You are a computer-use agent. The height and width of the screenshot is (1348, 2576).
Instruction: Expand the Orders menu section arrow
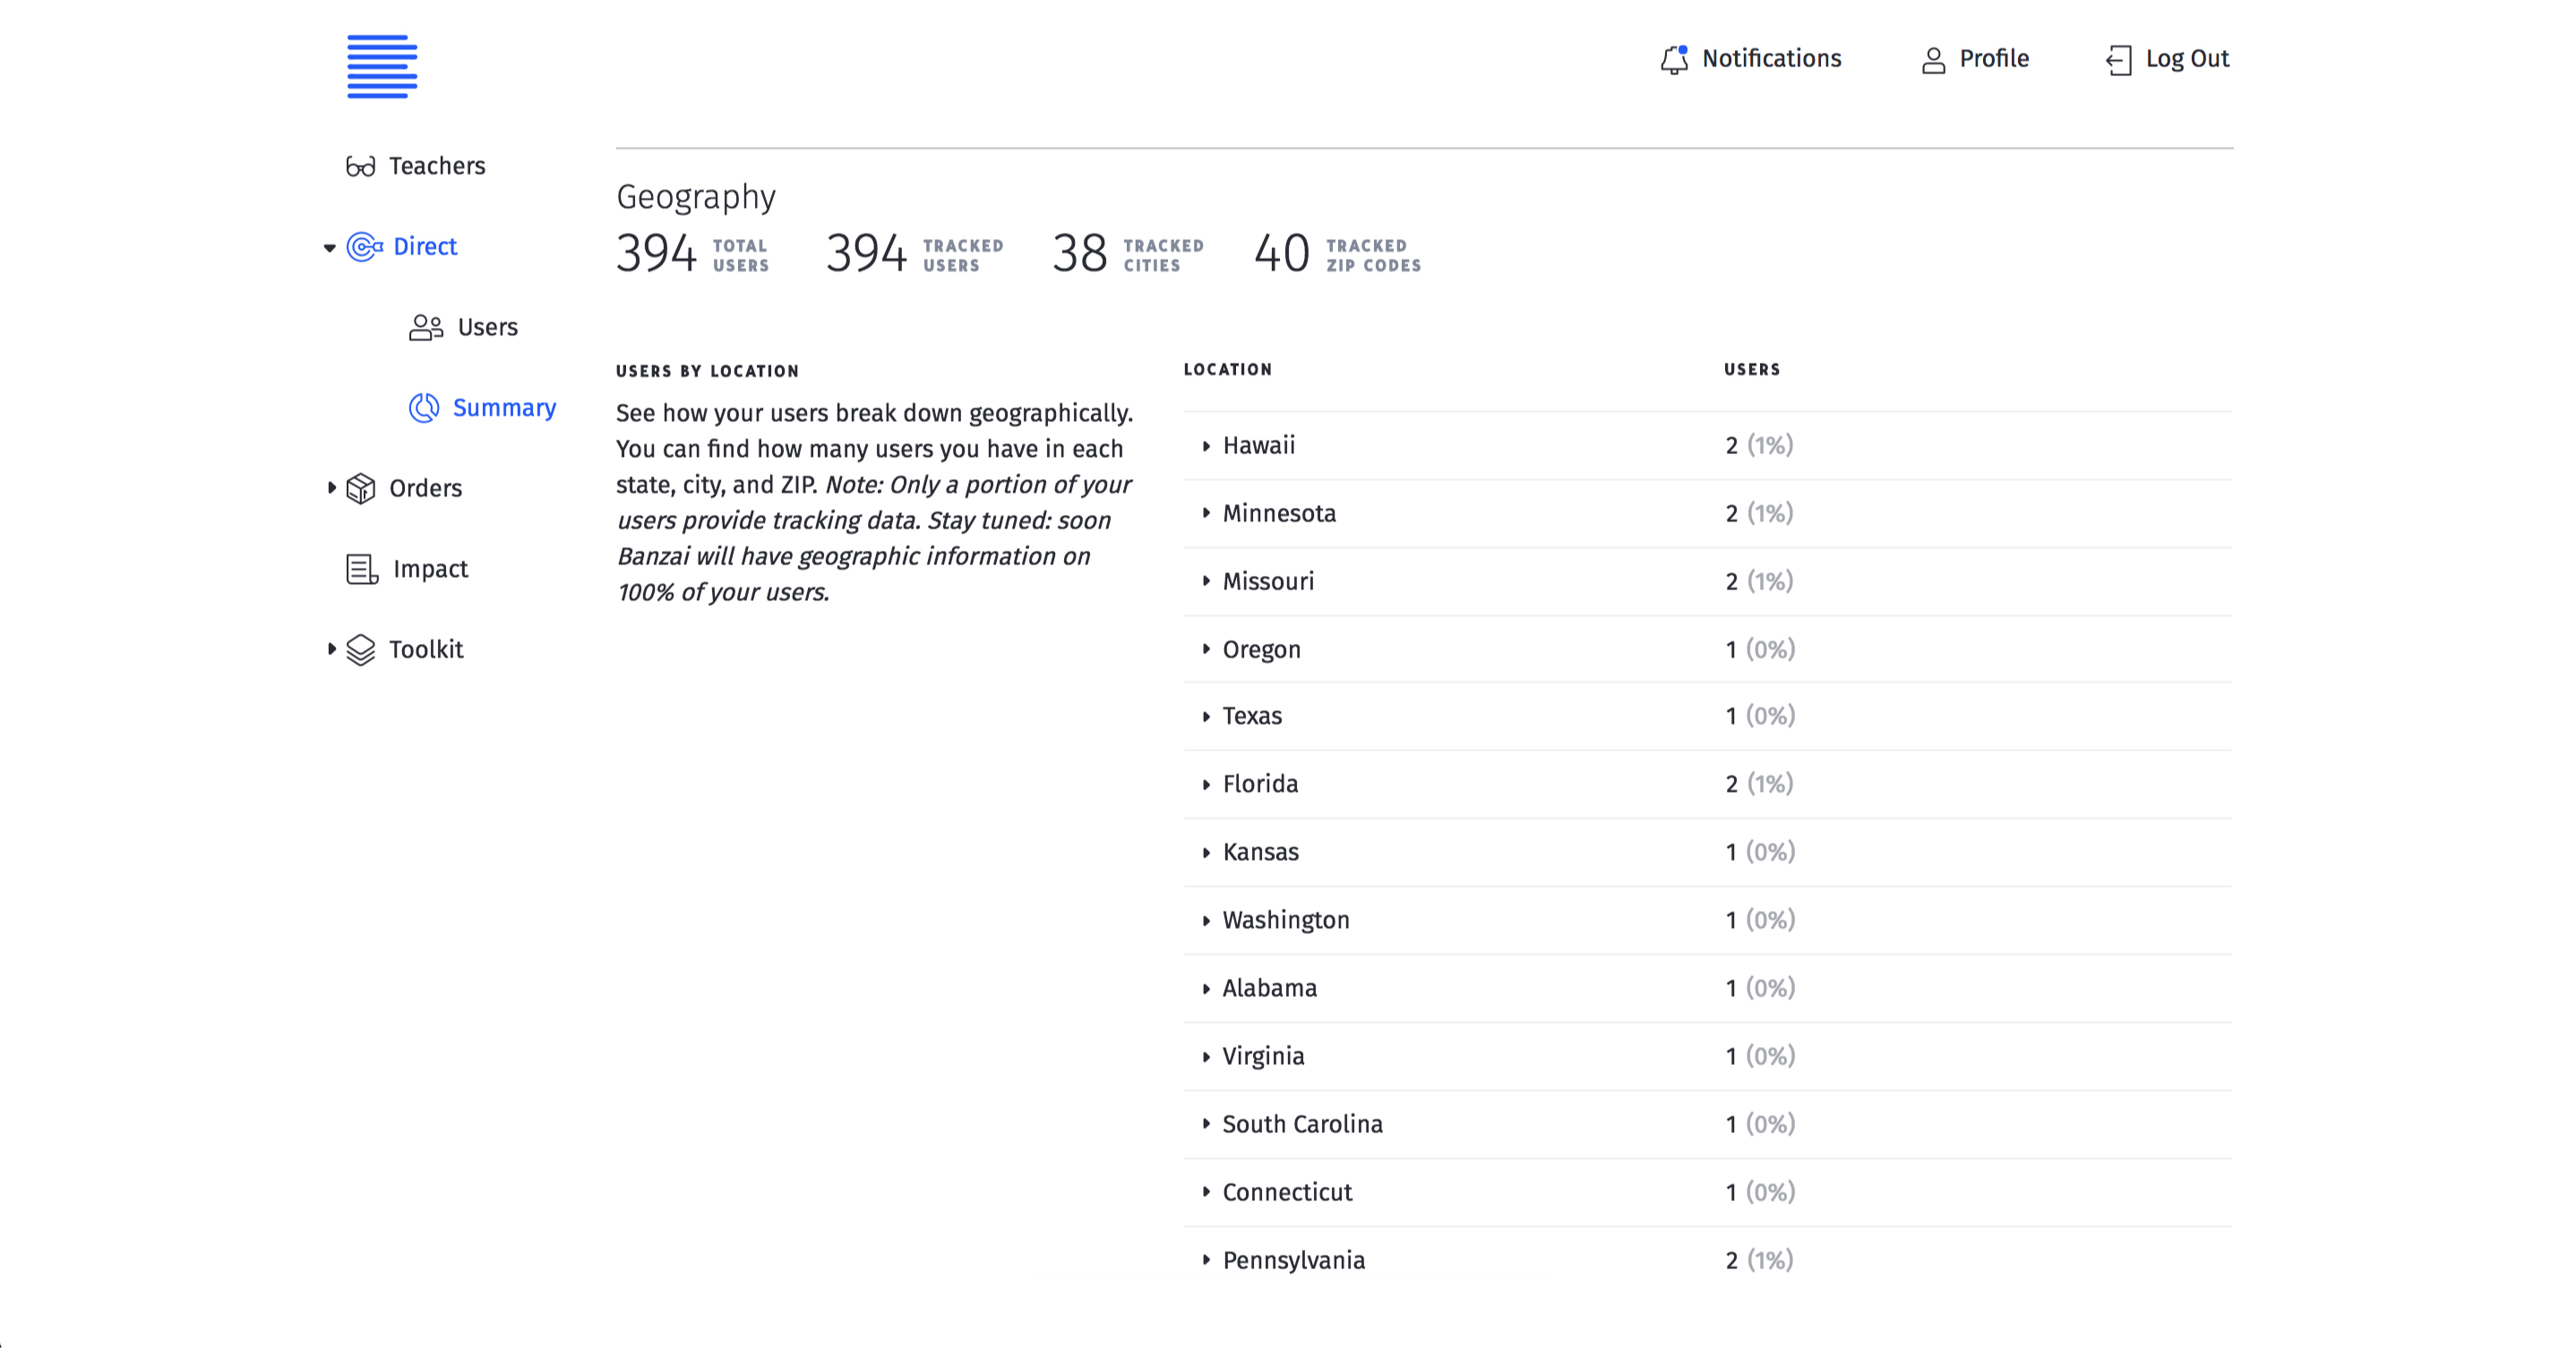pyautogui.click(x=331, y=488)
